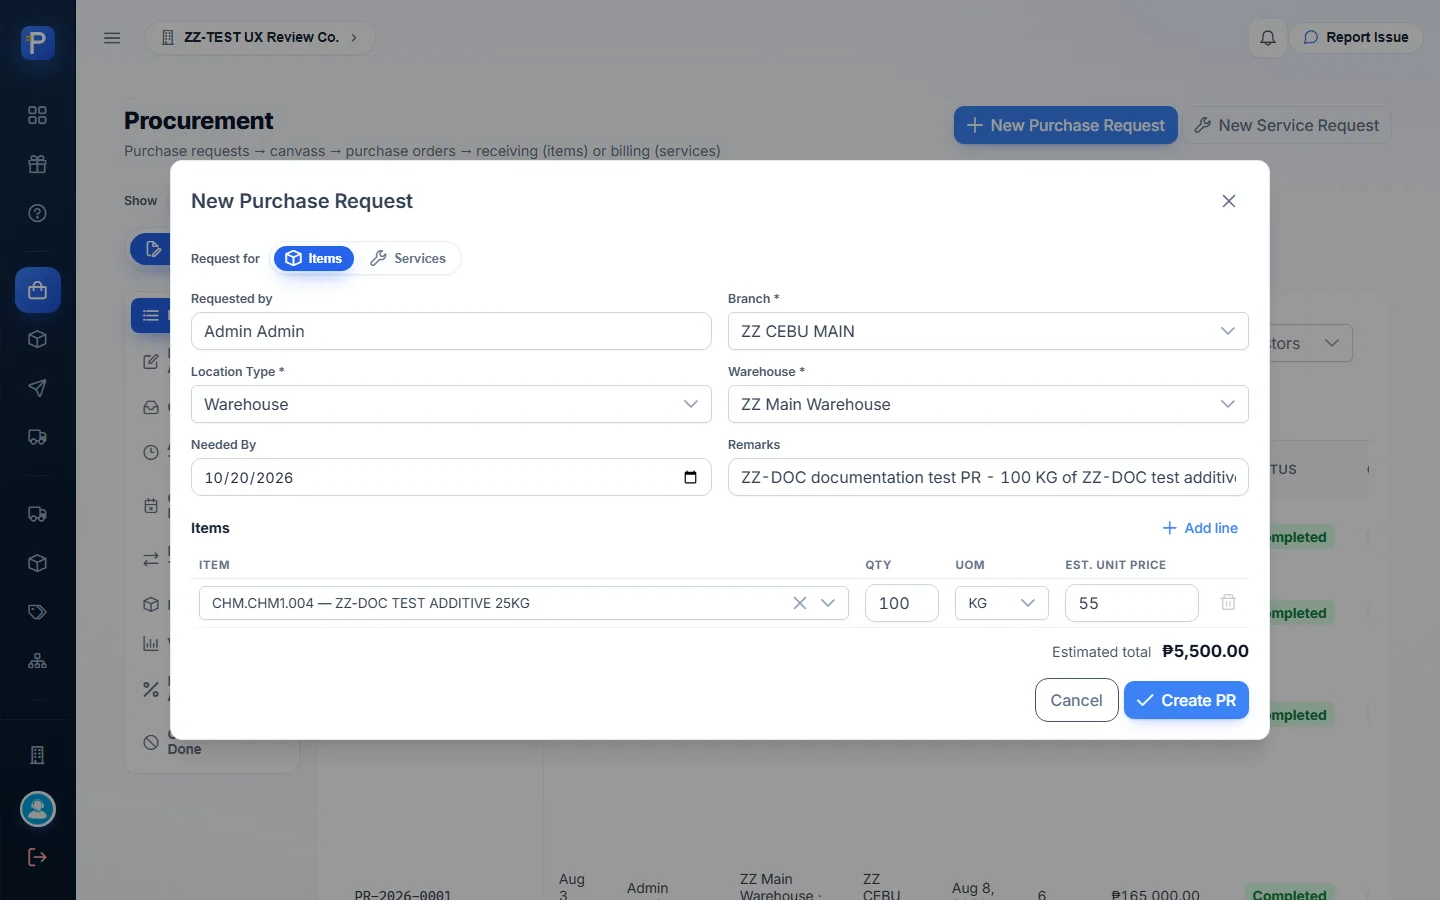Viewport: 1440px width, 900px height.
Task: Click the background New Service Request button
Action: tap(1287, 125)
